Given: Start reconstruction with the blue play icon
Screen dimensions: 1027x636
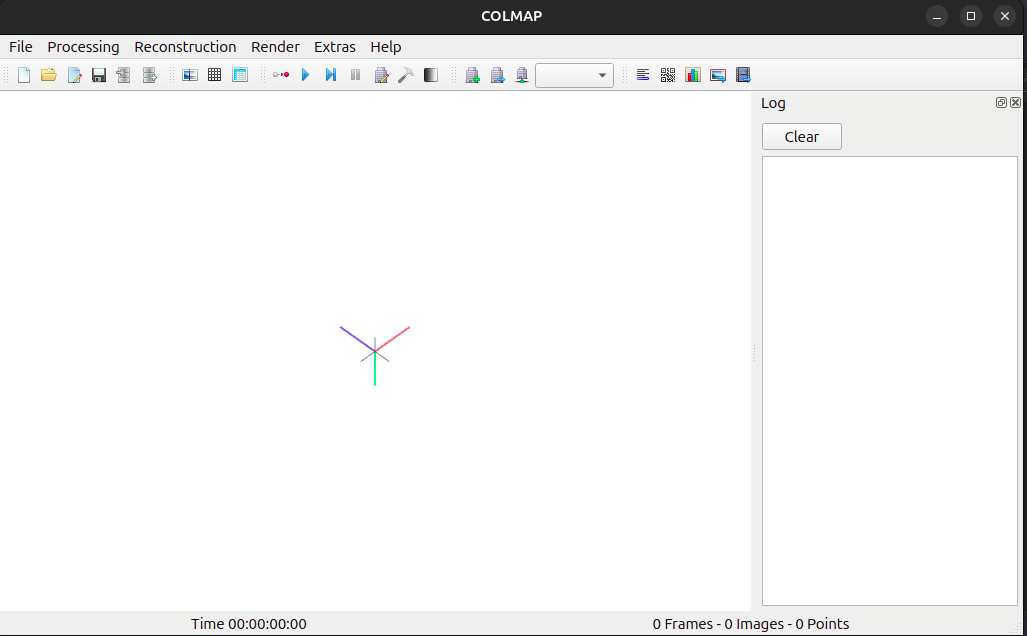Looking at the screenshot, I should [x=305, y=75].
